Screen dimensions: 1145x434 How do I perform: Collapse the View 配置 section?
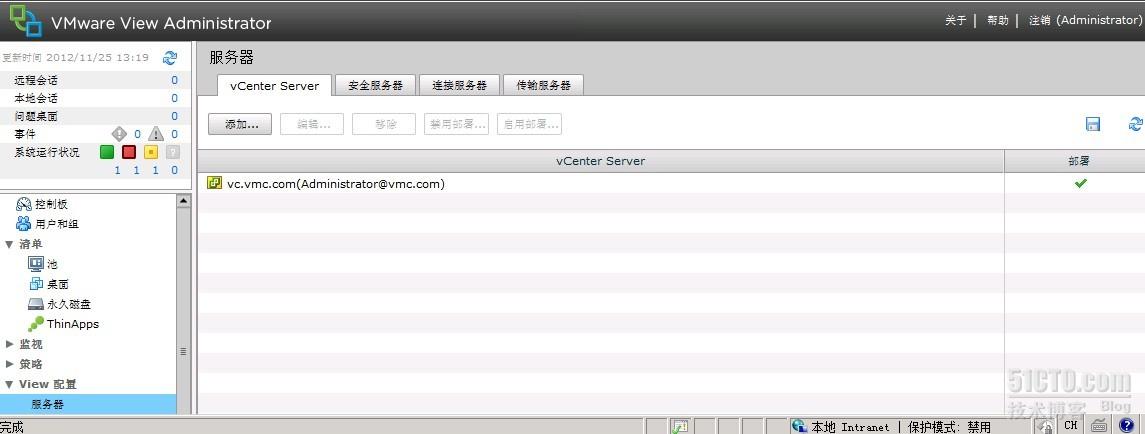pos(9,384)
